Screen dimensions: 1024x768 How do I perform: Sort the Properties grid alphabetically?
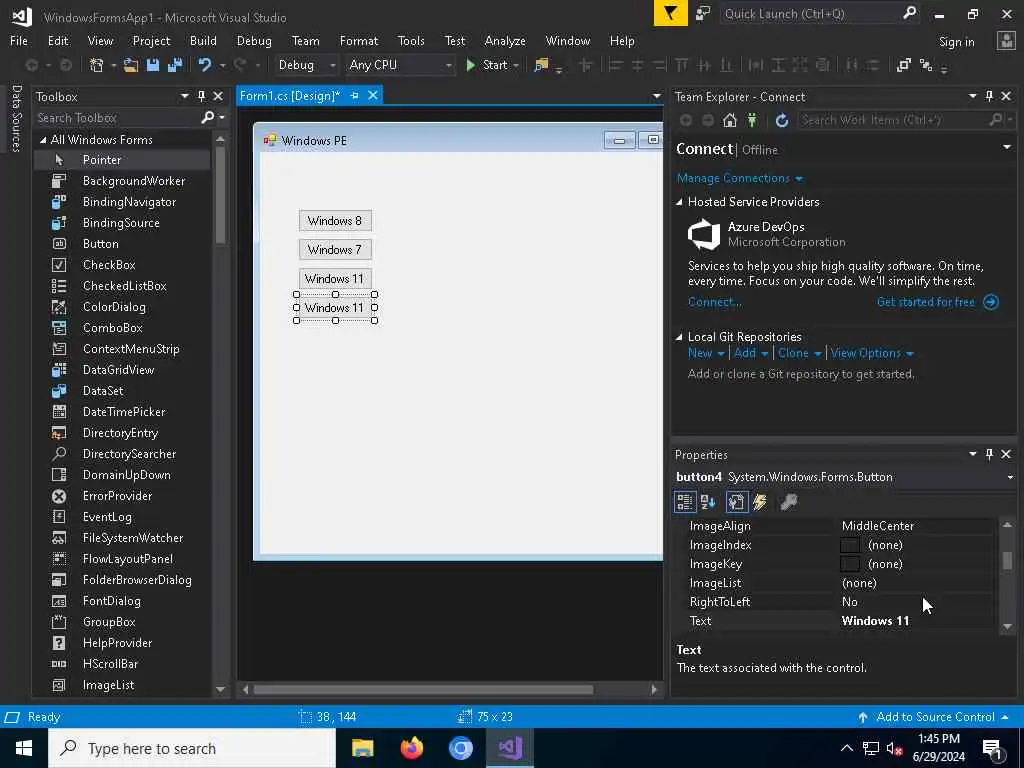708,502
